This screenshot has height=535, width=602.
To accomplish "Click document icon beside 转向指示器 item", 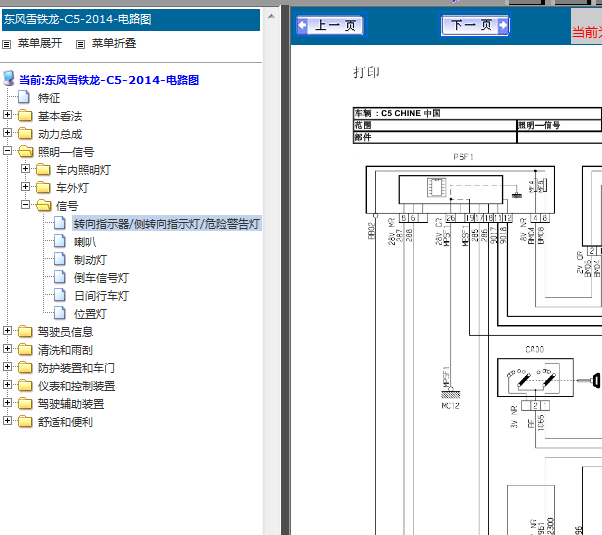I will [x=60, y=223].
